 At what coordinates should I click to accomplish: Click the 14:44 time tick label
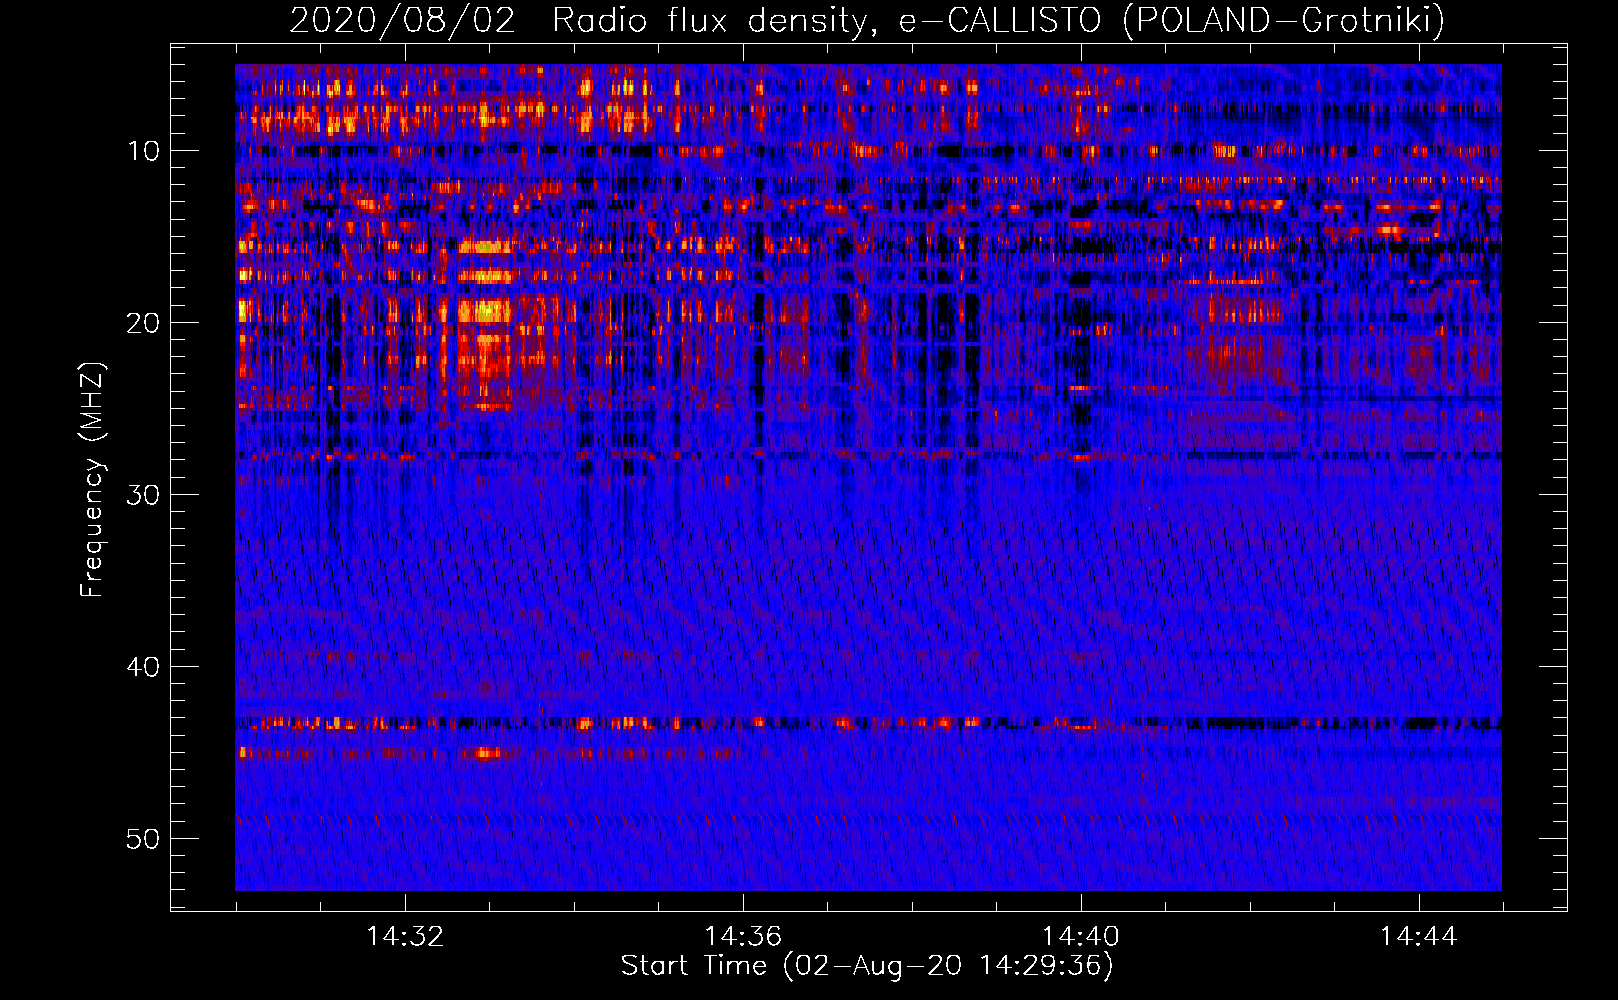tap(1419, 936)
